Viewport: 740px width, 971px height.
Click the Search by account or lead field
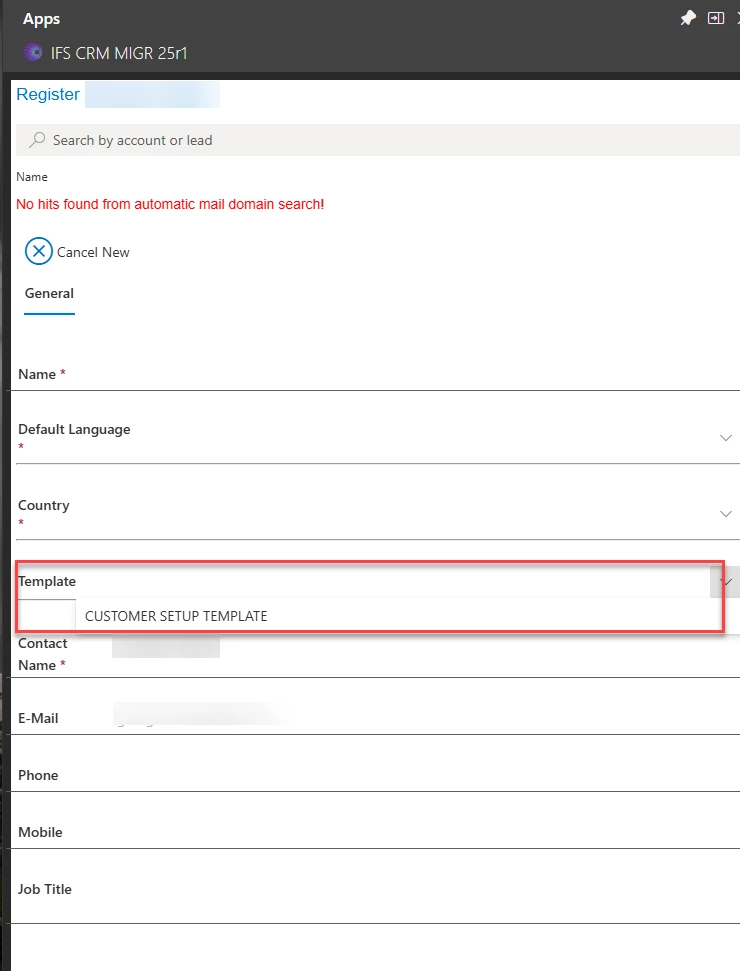[x=378, y=140]
